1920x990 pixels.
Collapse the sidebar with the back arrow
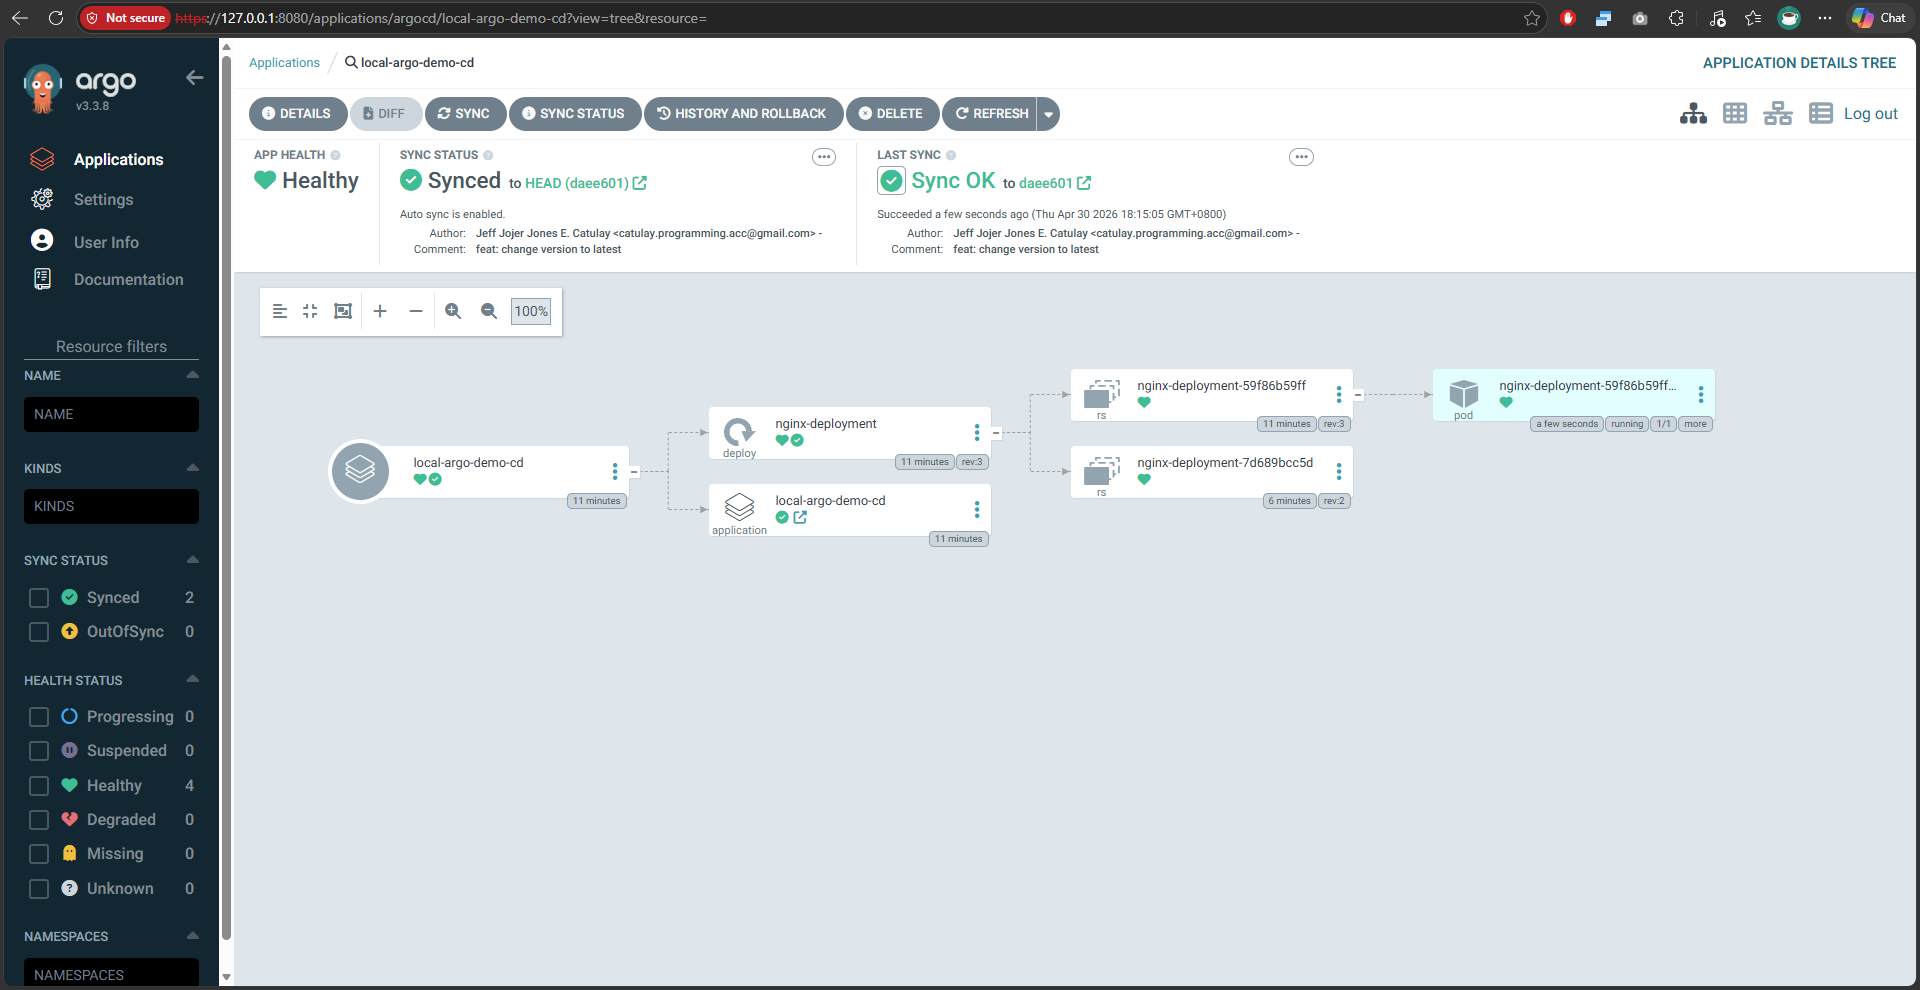(194, 78)
